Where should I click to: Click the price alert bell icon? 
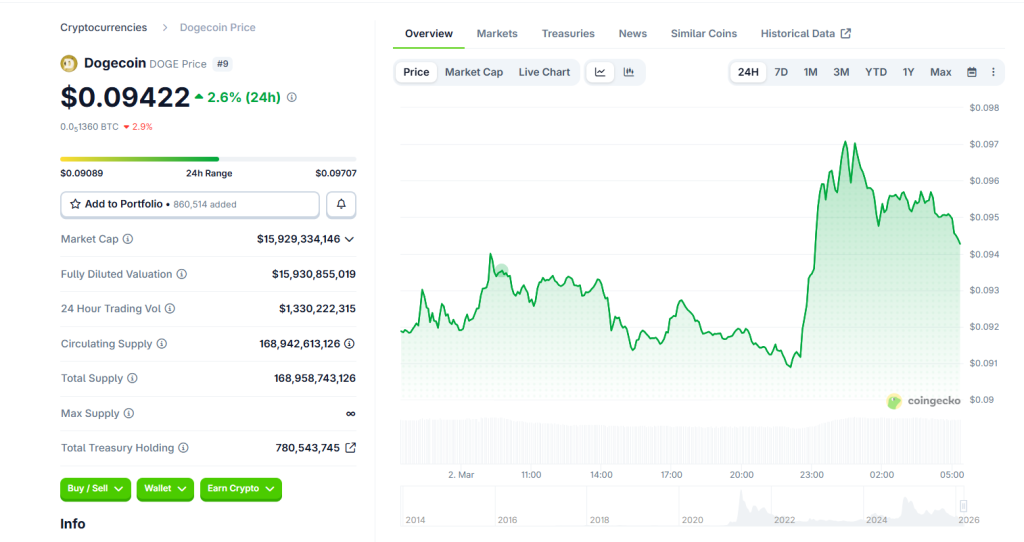coord(341,204)
